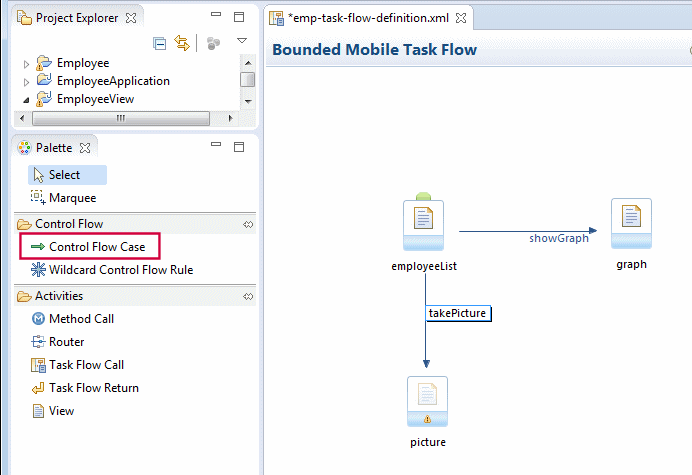Select the View activity in palette
Viewport: 692px width, 475px height.
click(53, 411)
